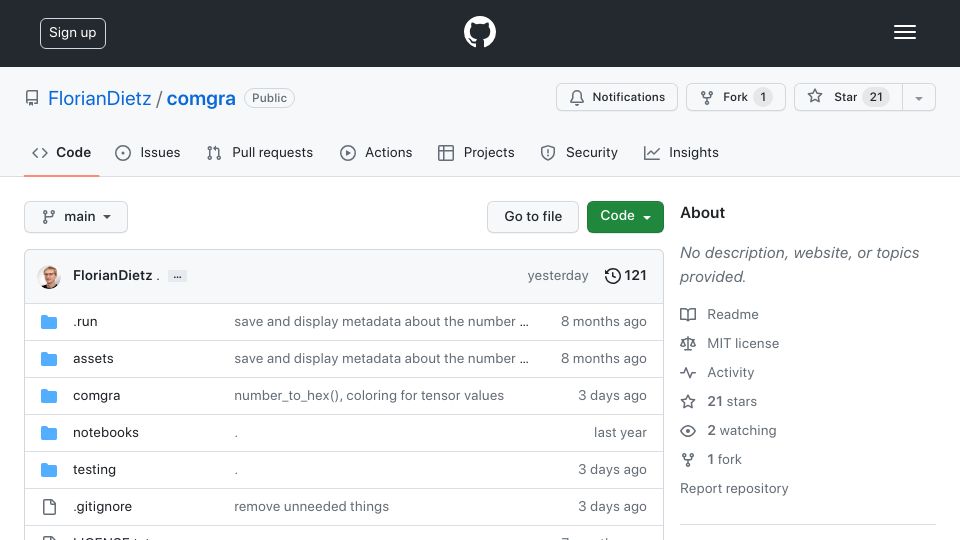Click the Fork button label

coord(735,97)
